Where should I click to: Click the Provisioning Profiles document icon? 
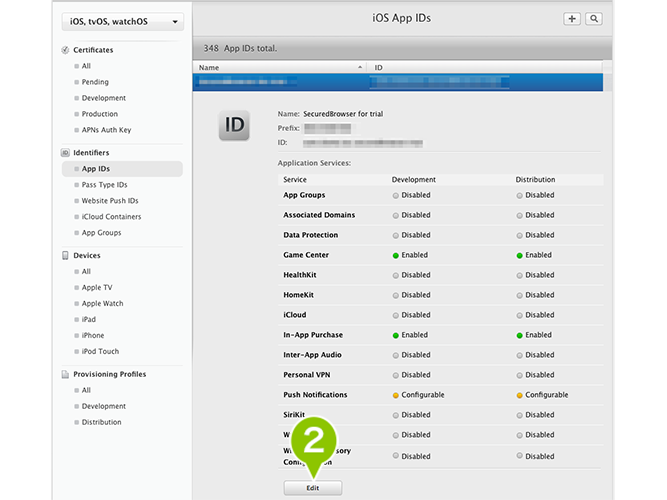65,374
